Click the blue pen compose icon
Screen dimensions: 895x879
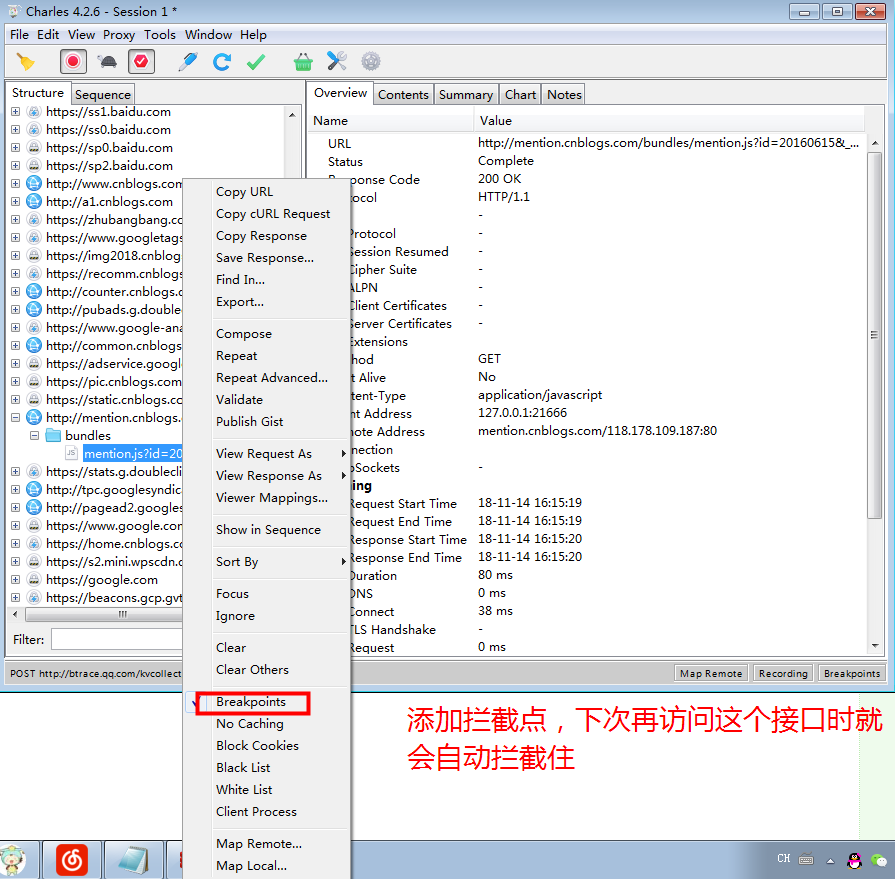click(x=188, y=61)
